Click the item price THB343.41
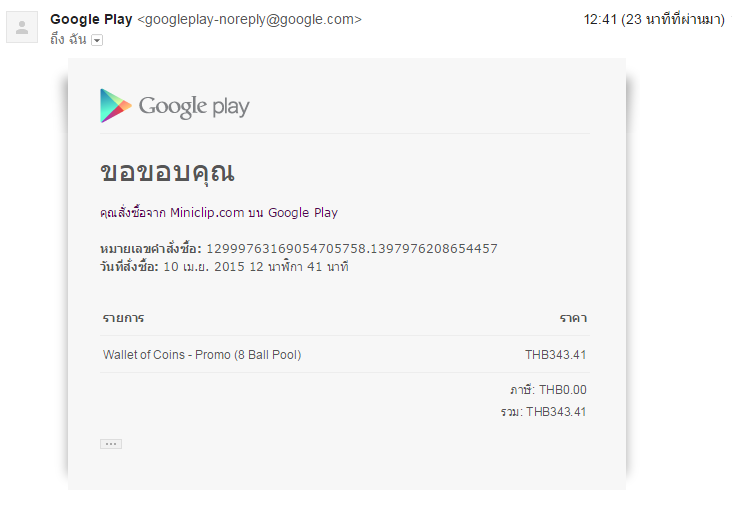Viewport: 732px width, 507px height. 556,354
